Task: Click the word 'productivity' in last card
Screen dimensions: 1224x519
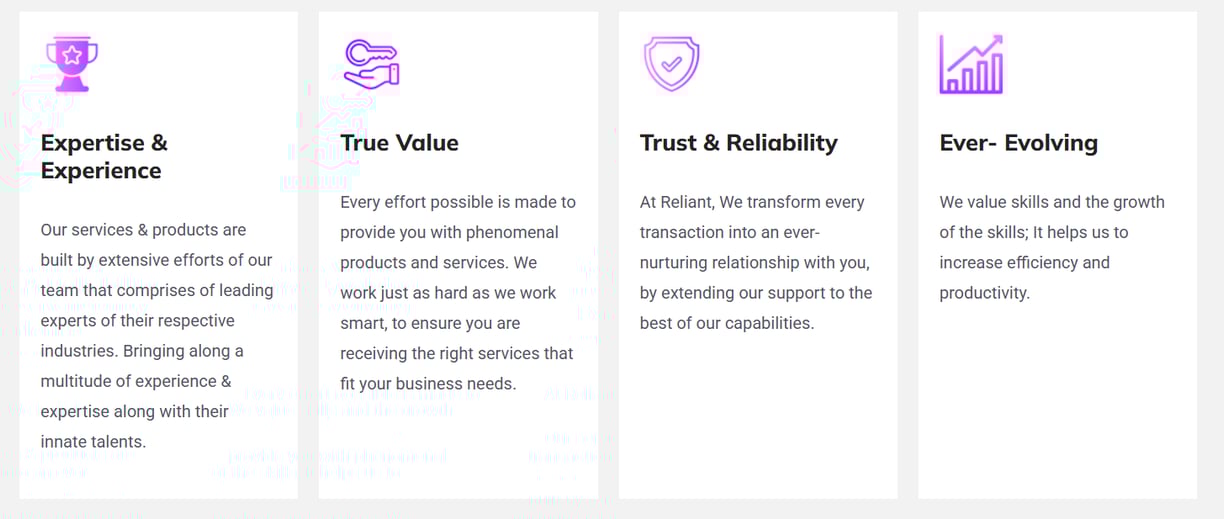Action: [984, 293]
